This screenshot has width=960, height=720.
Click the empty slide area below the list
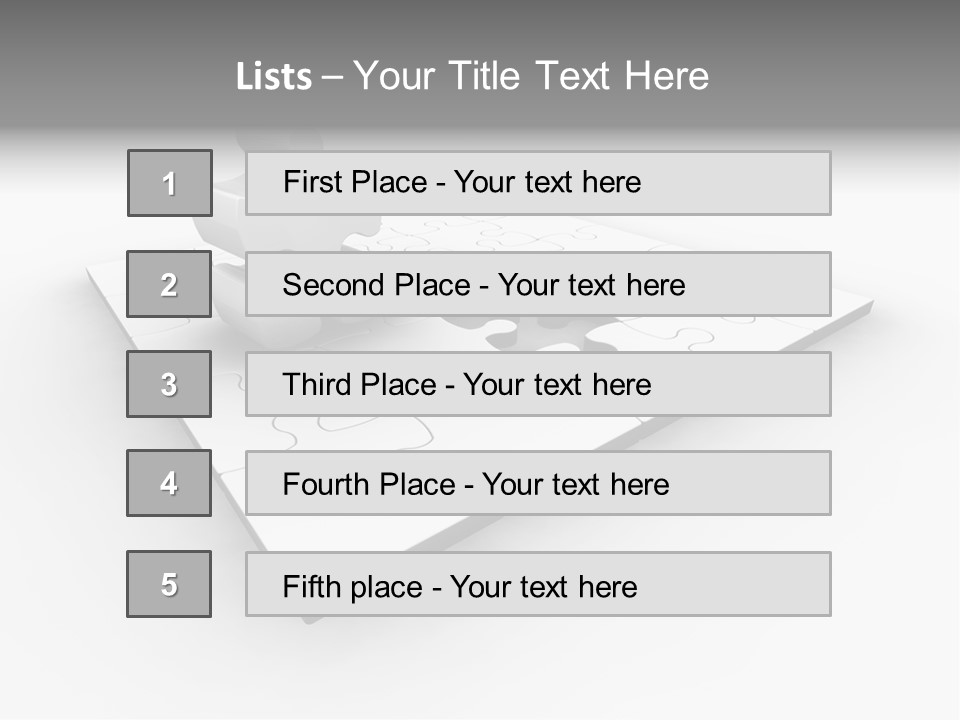[480, 670]
